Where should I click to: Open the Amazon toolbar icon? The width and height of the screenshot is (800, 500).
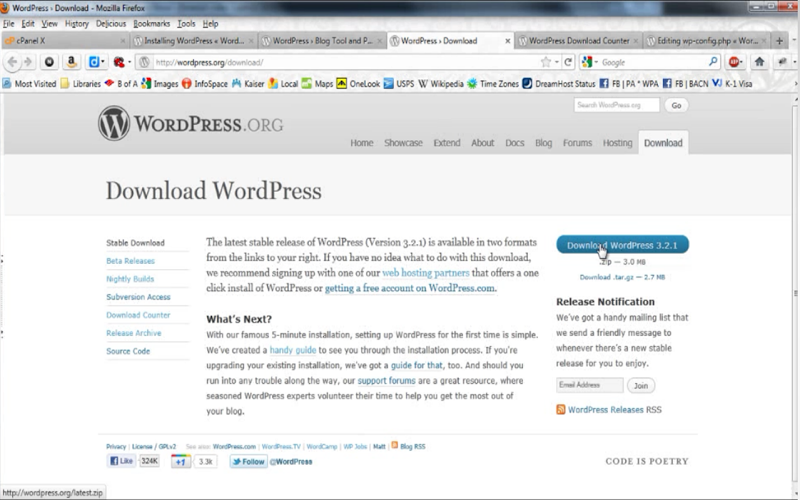pos(71,62)
